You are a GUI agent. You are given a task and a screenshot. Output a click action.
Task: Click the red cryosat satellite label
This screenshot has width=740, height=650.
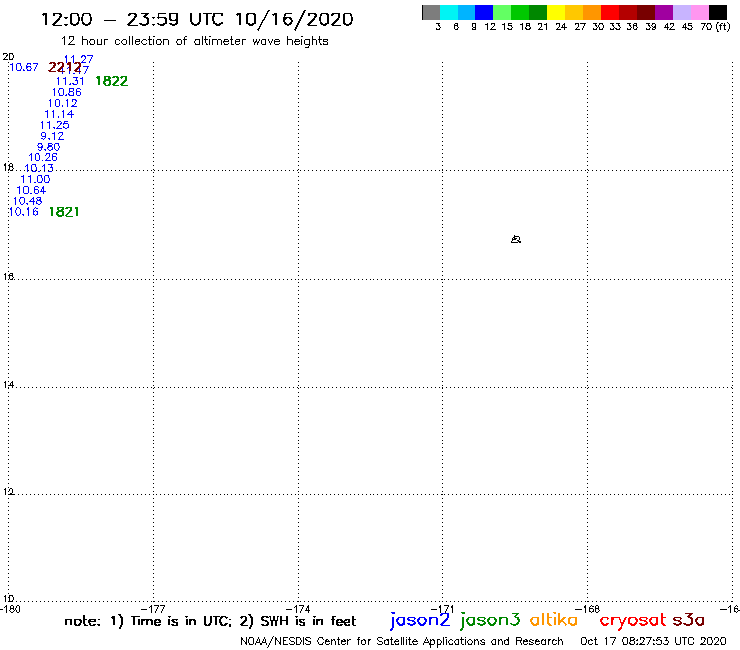633,620
